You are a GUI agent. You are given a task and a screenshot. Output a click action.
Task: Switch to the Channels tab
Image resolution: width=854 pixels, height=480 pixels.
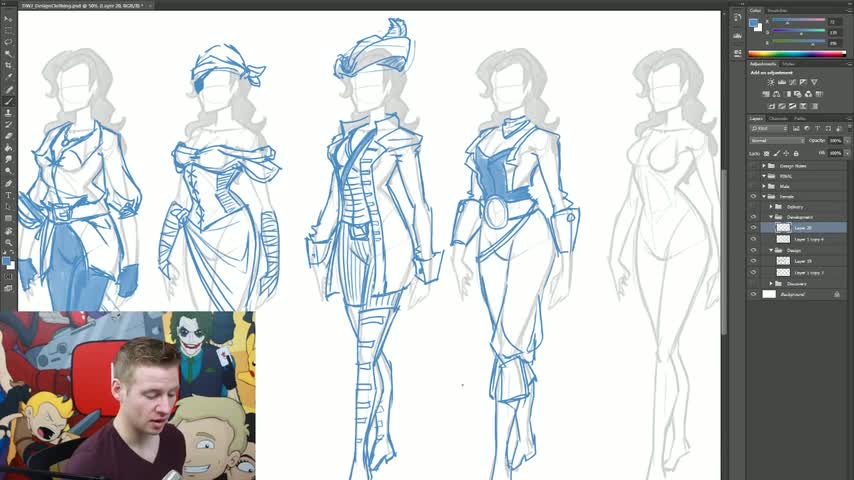tap(778, 118)
